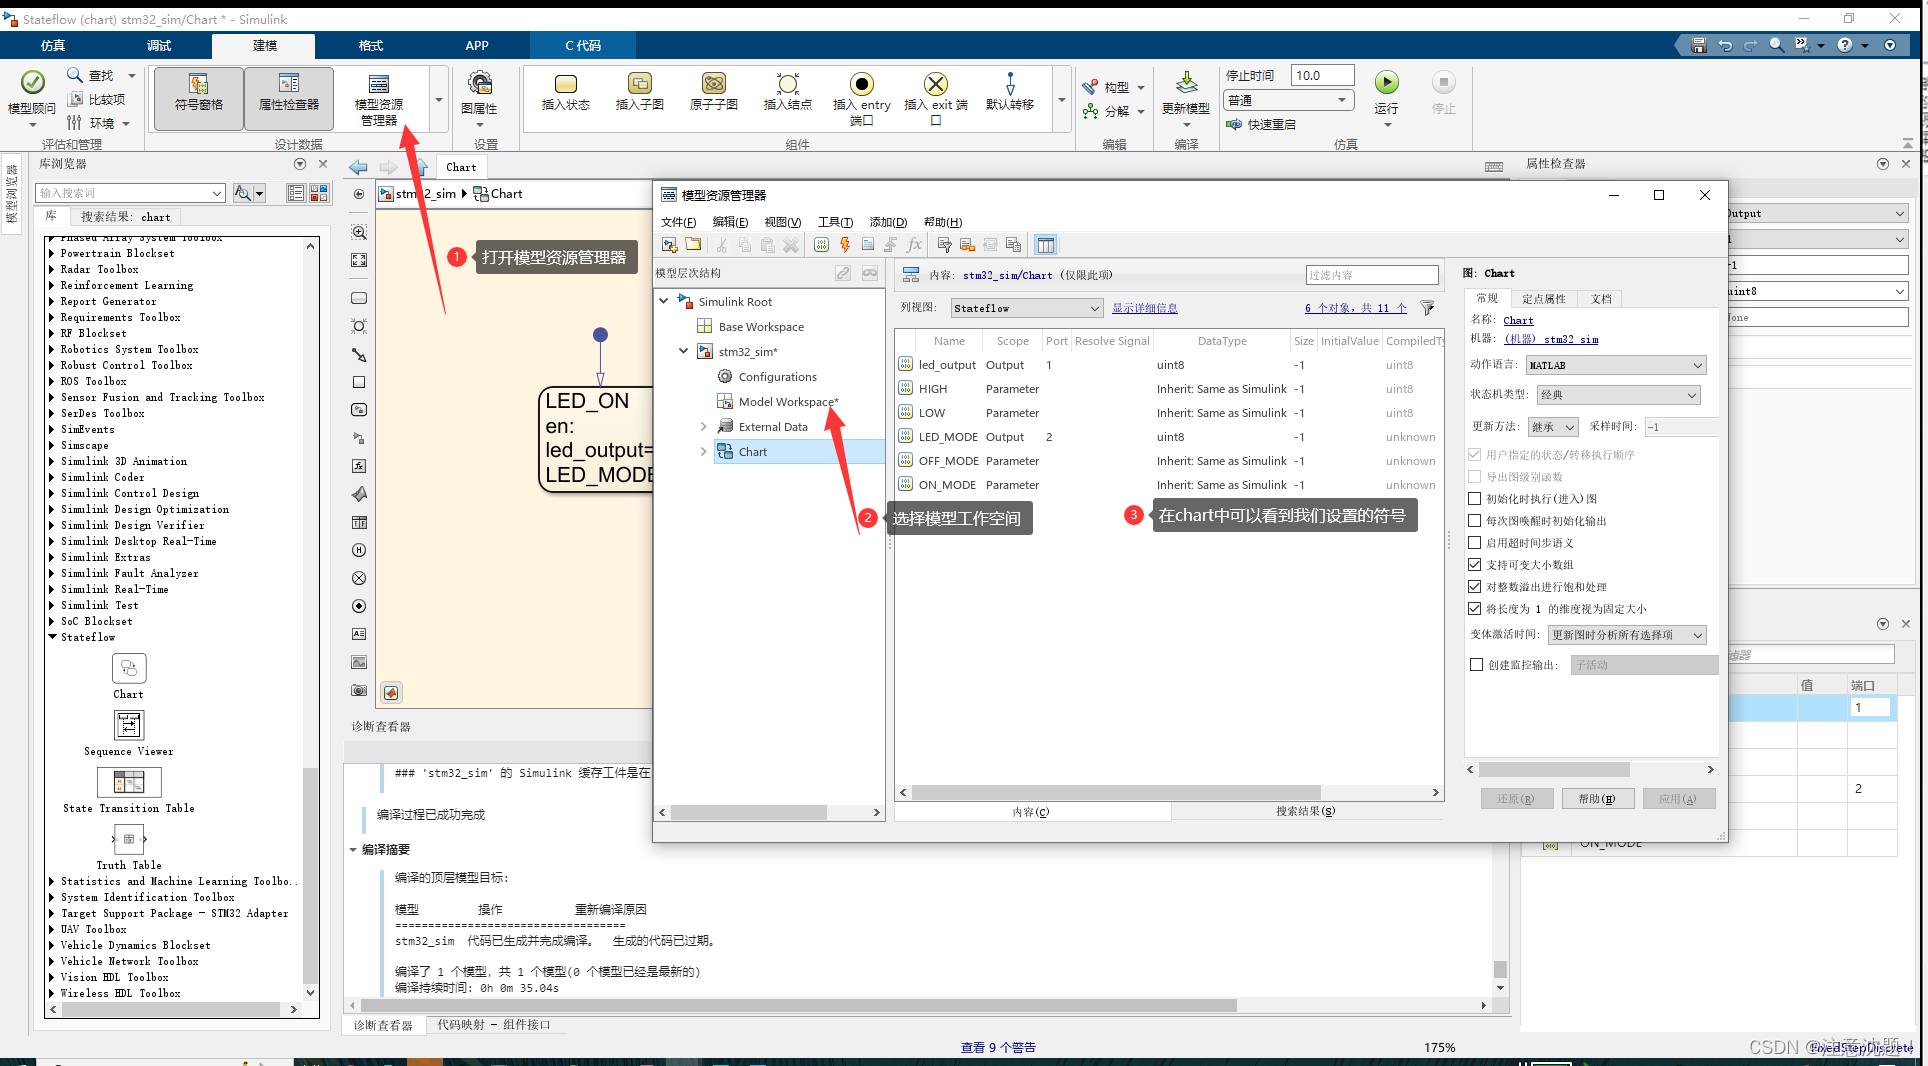Click the Help (帮助) button
1928x1066 pixels.
pos(1596,799)
